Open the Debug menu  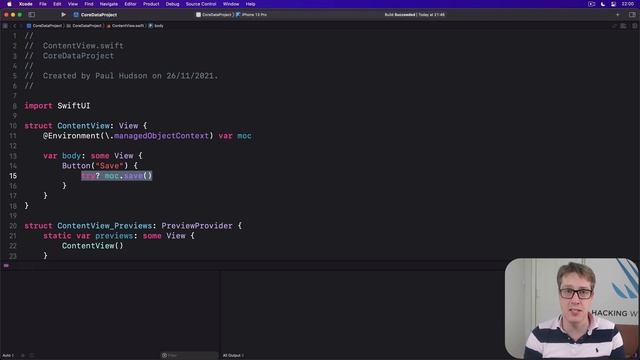(172, 4)
